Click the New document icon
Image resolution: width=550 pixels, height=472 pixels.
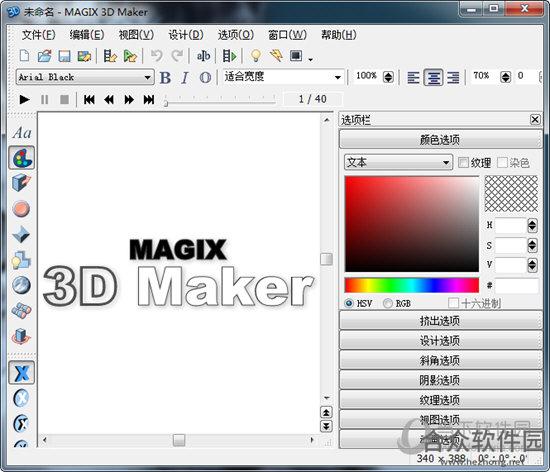pos(25,56)
